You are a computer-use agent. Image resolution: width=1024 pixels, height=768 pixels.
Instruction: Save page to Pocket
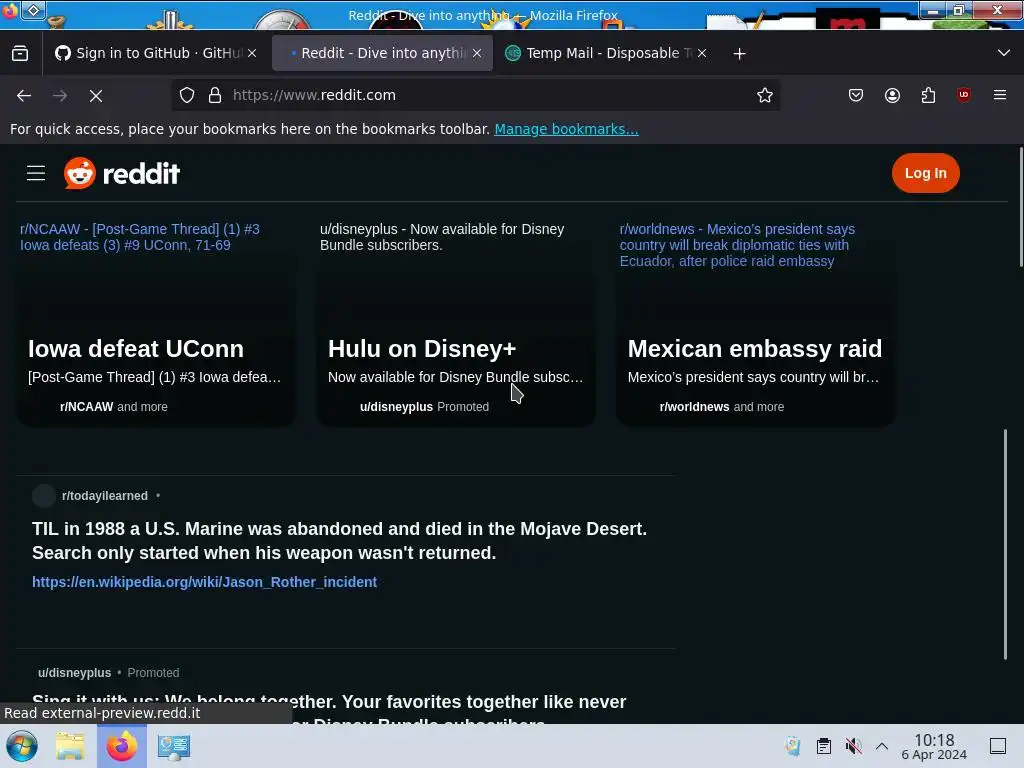pos(856,95)
